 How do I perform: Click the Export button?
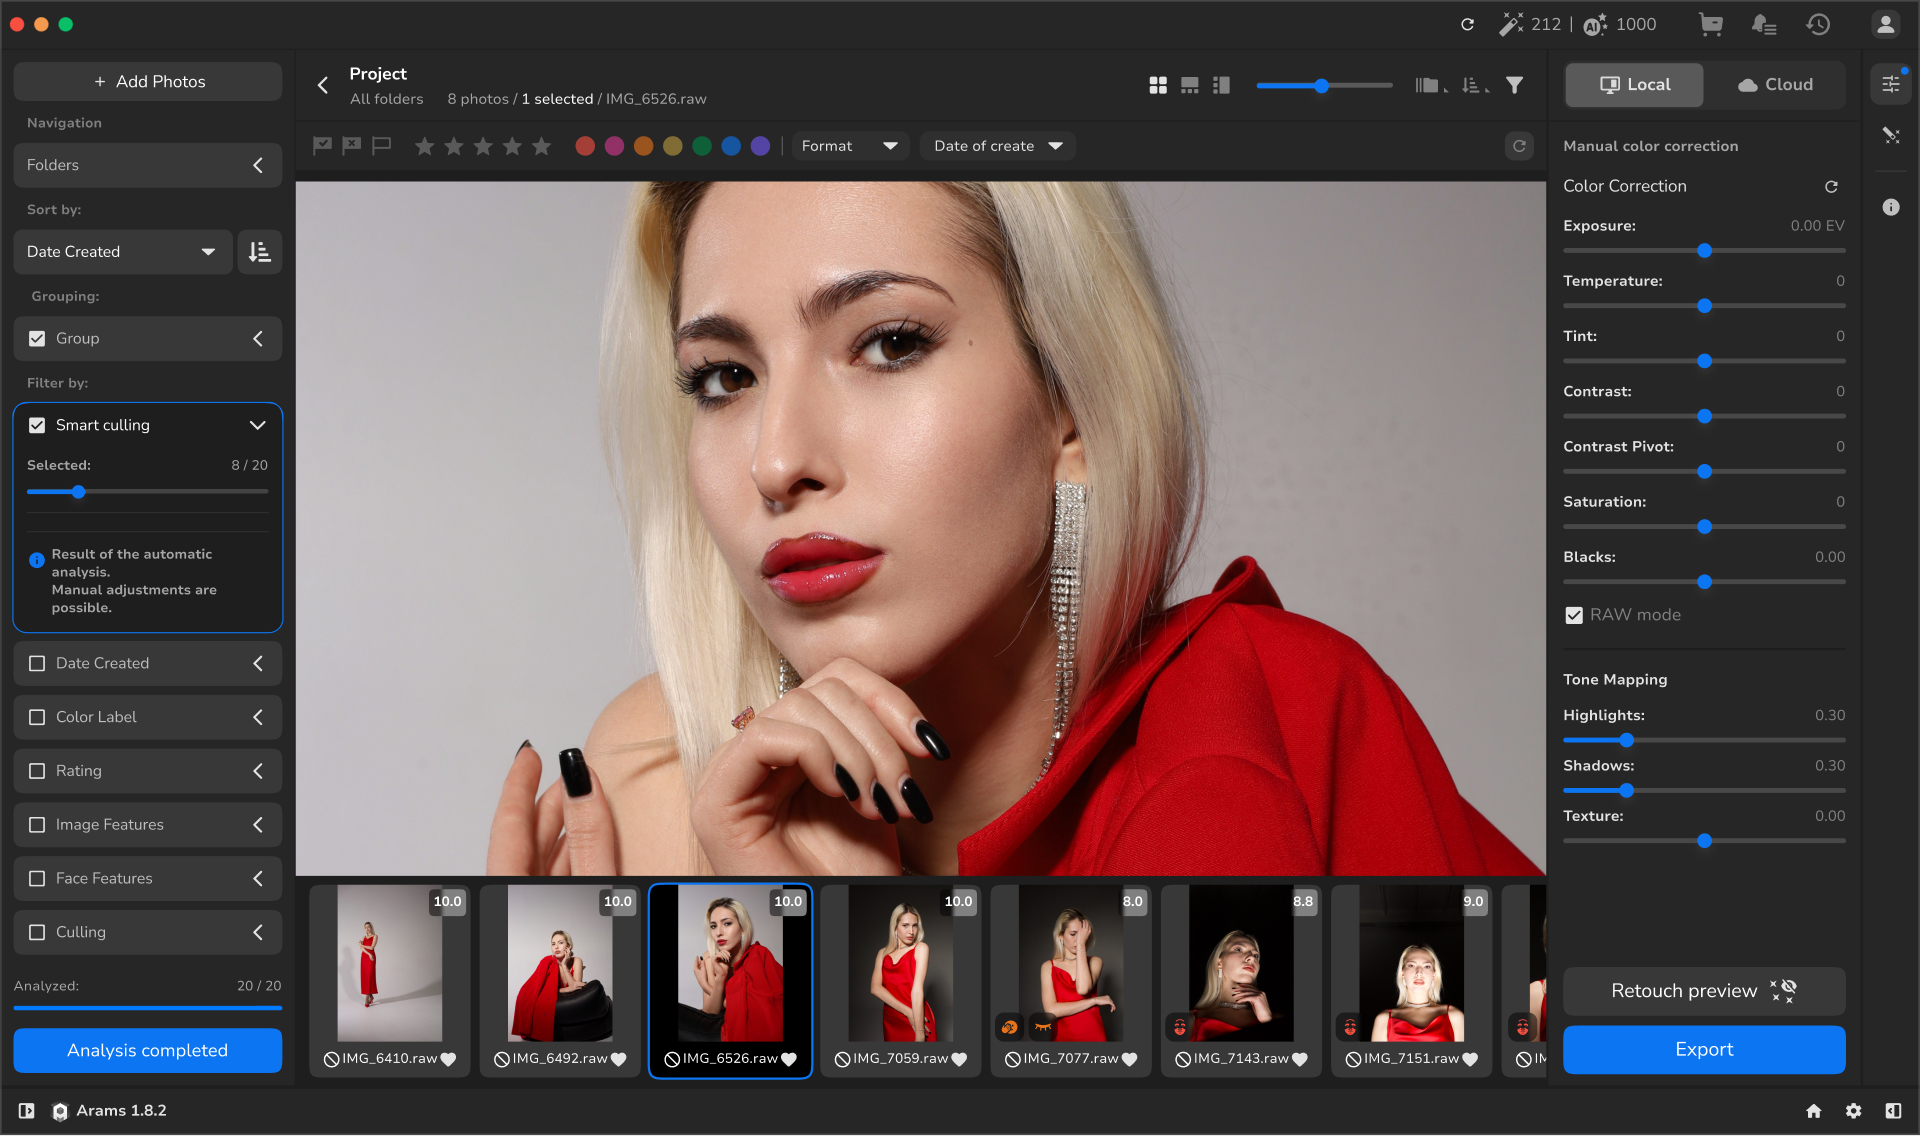pyautogui.click(x=1703, y=1049)
